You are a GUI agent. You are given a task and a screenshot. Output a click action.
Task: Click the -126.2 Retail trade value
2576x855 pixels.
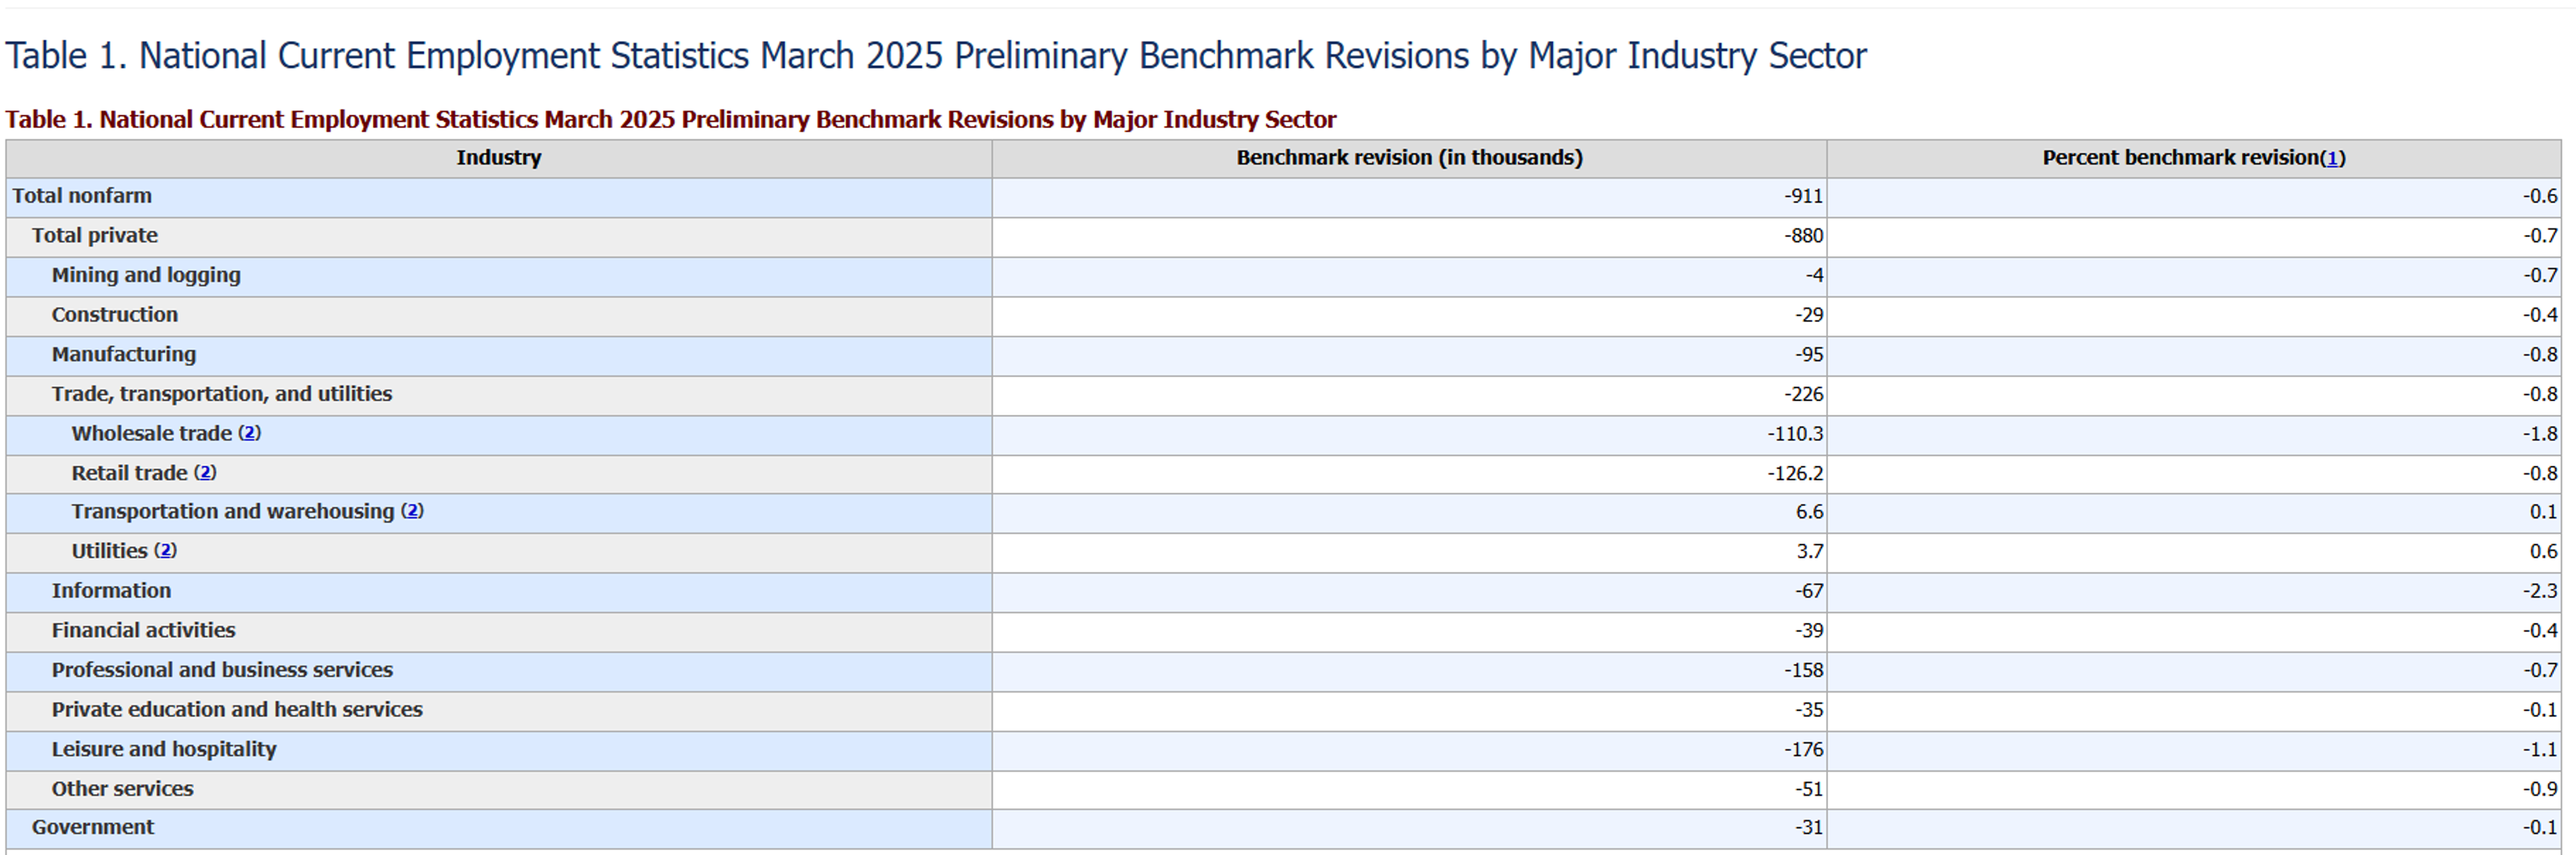pyautogui.click(x=1795, y=473)
